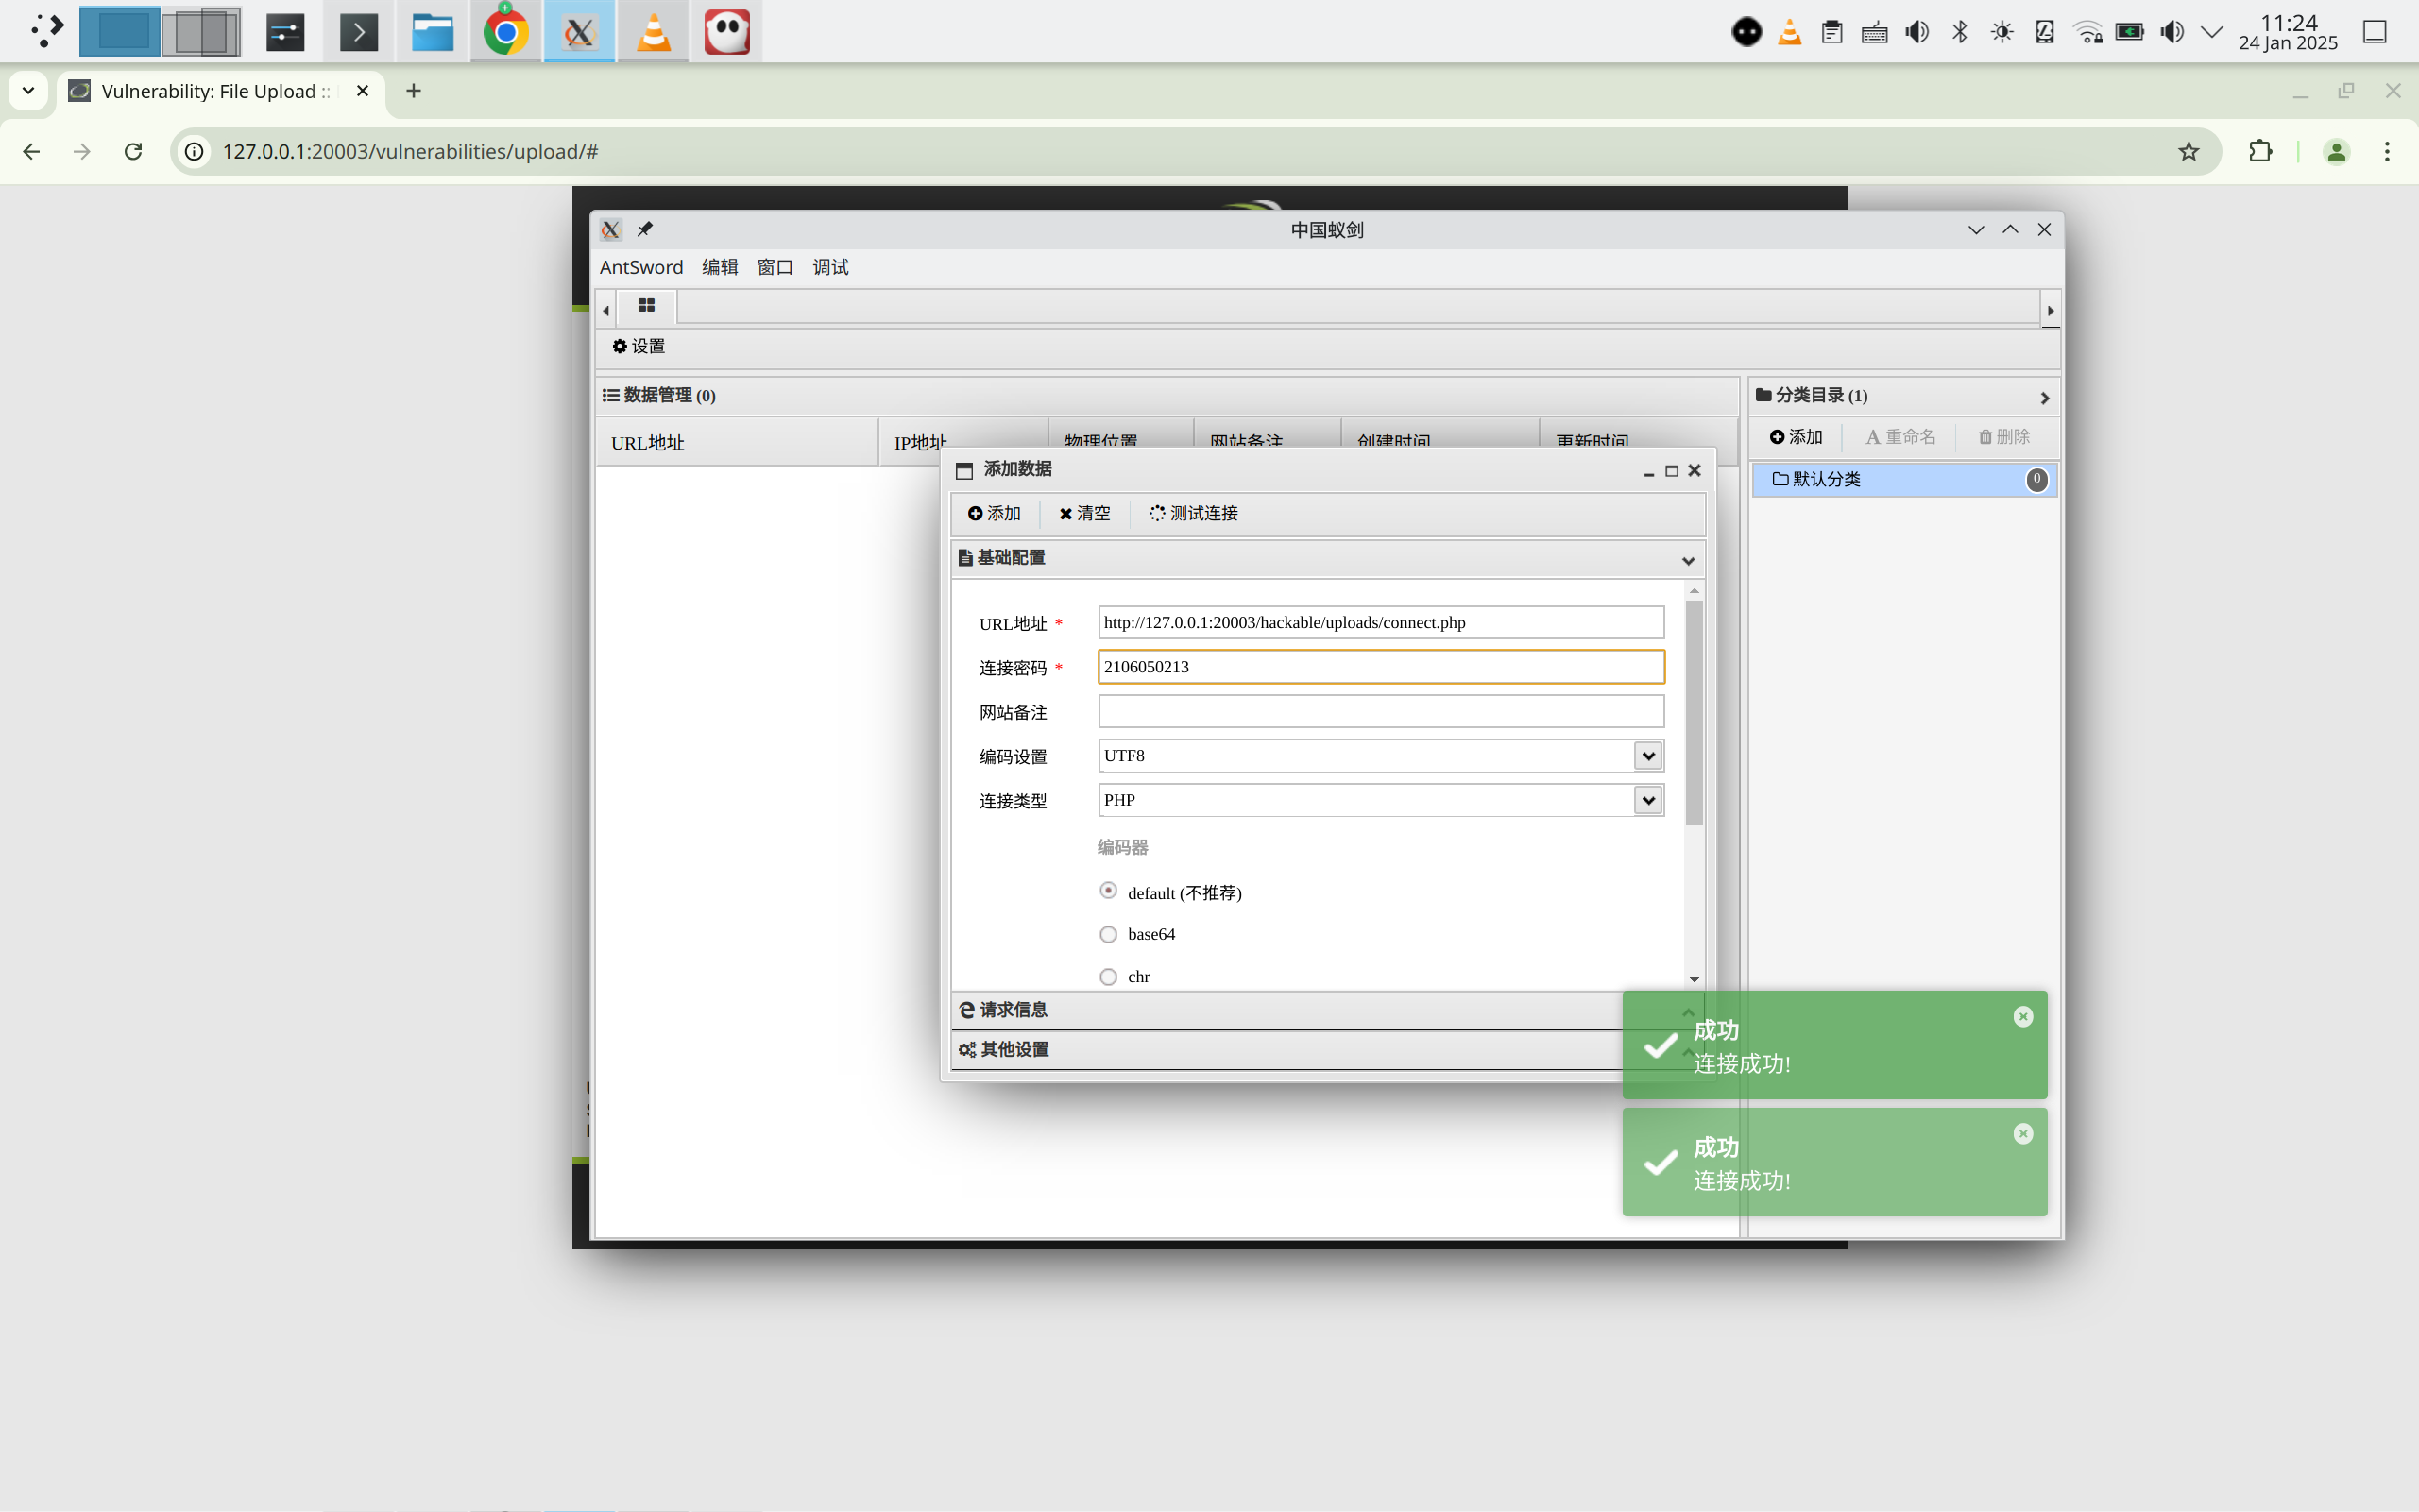Reload the browser page
Viewport: 2419px width, 1512px height.
coord(133,151)
